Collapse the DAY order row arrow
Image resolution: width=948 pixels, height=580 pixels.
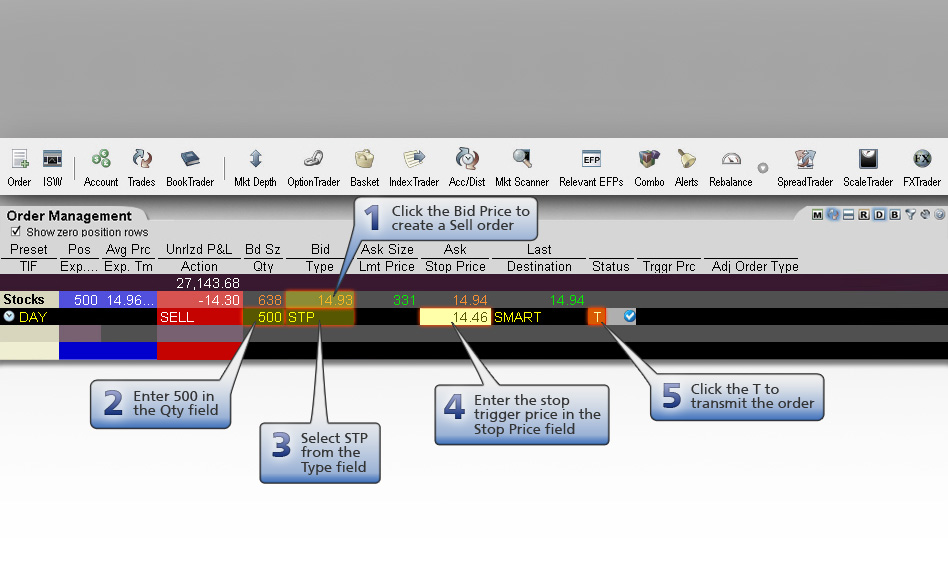[x=9, y=316]
